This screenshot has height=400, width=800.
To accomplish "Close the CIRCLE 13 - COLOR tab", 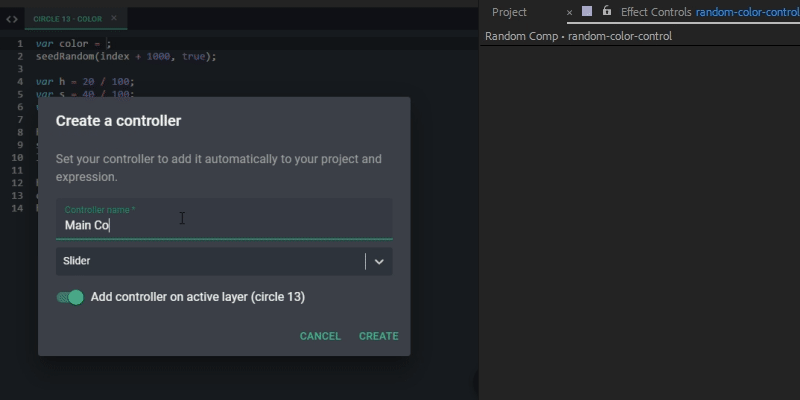I will pos(114,18).
